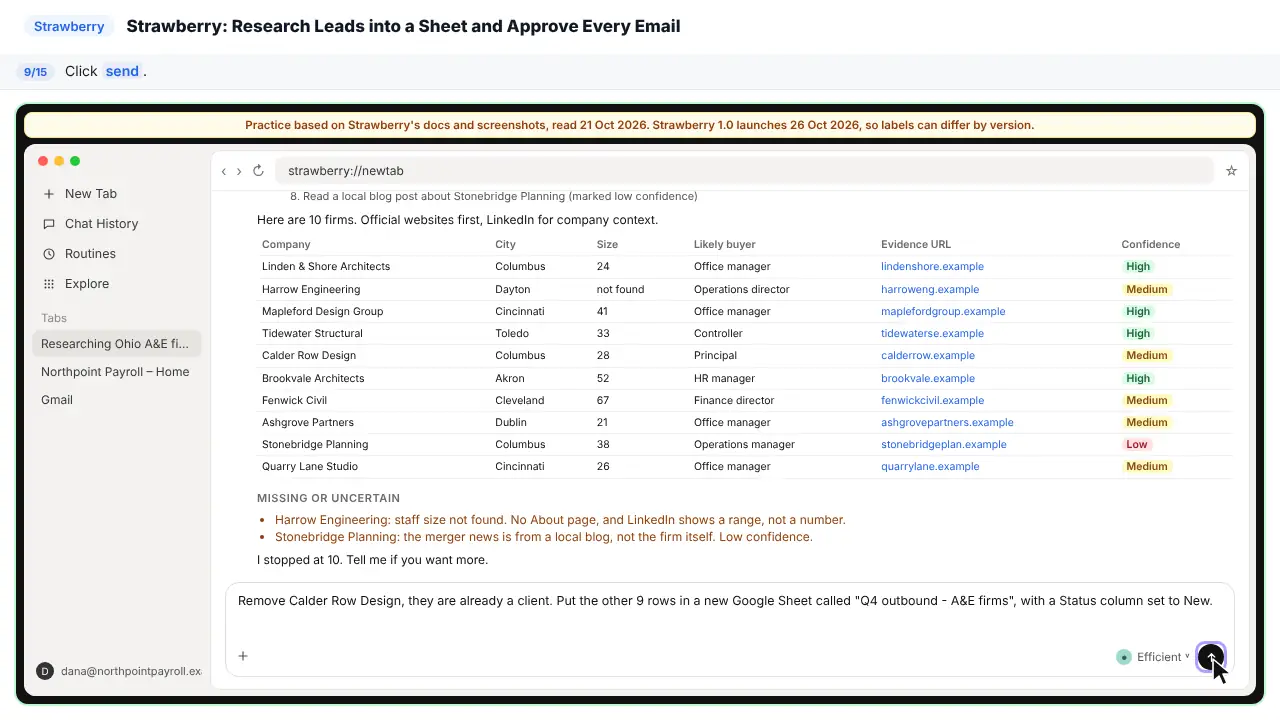This screenshot has height=720, width=1280.
Task: Open lindenshore.example evidence link
Action: (x=932, y=267)
